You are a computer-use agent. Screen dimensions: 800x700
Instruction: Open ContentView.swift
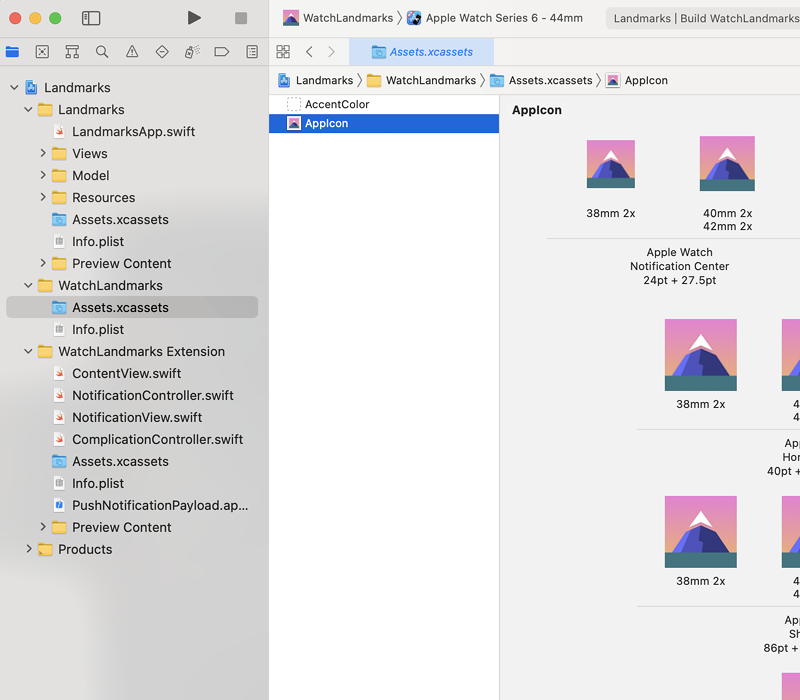[x=132, y=373]
